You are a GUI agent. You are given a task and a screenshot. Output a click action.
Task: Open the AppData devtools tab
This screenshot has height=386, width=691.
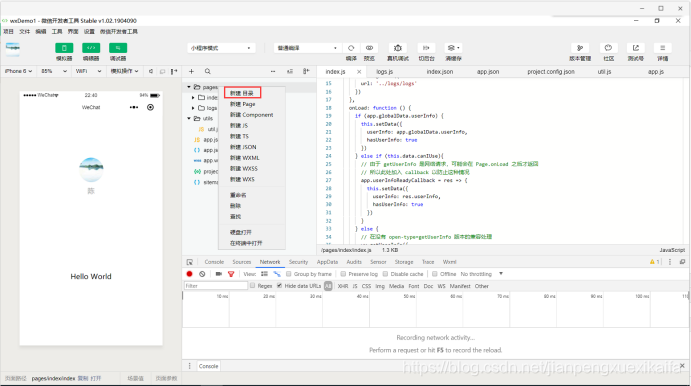pyautogui.click(x=327, y=262)
